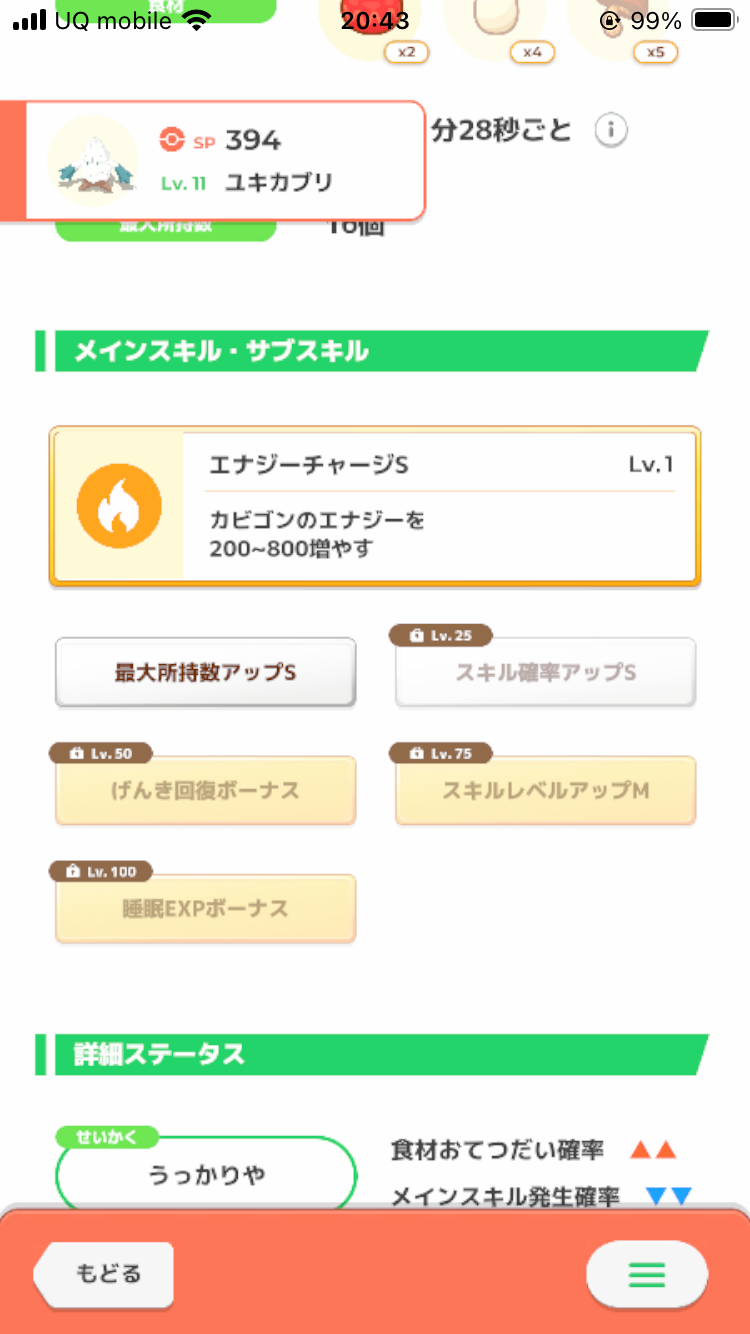Screen dimensions: 750x1334
Task: Tap the Lv. 100 lock badge
Action: click(100, 871)
